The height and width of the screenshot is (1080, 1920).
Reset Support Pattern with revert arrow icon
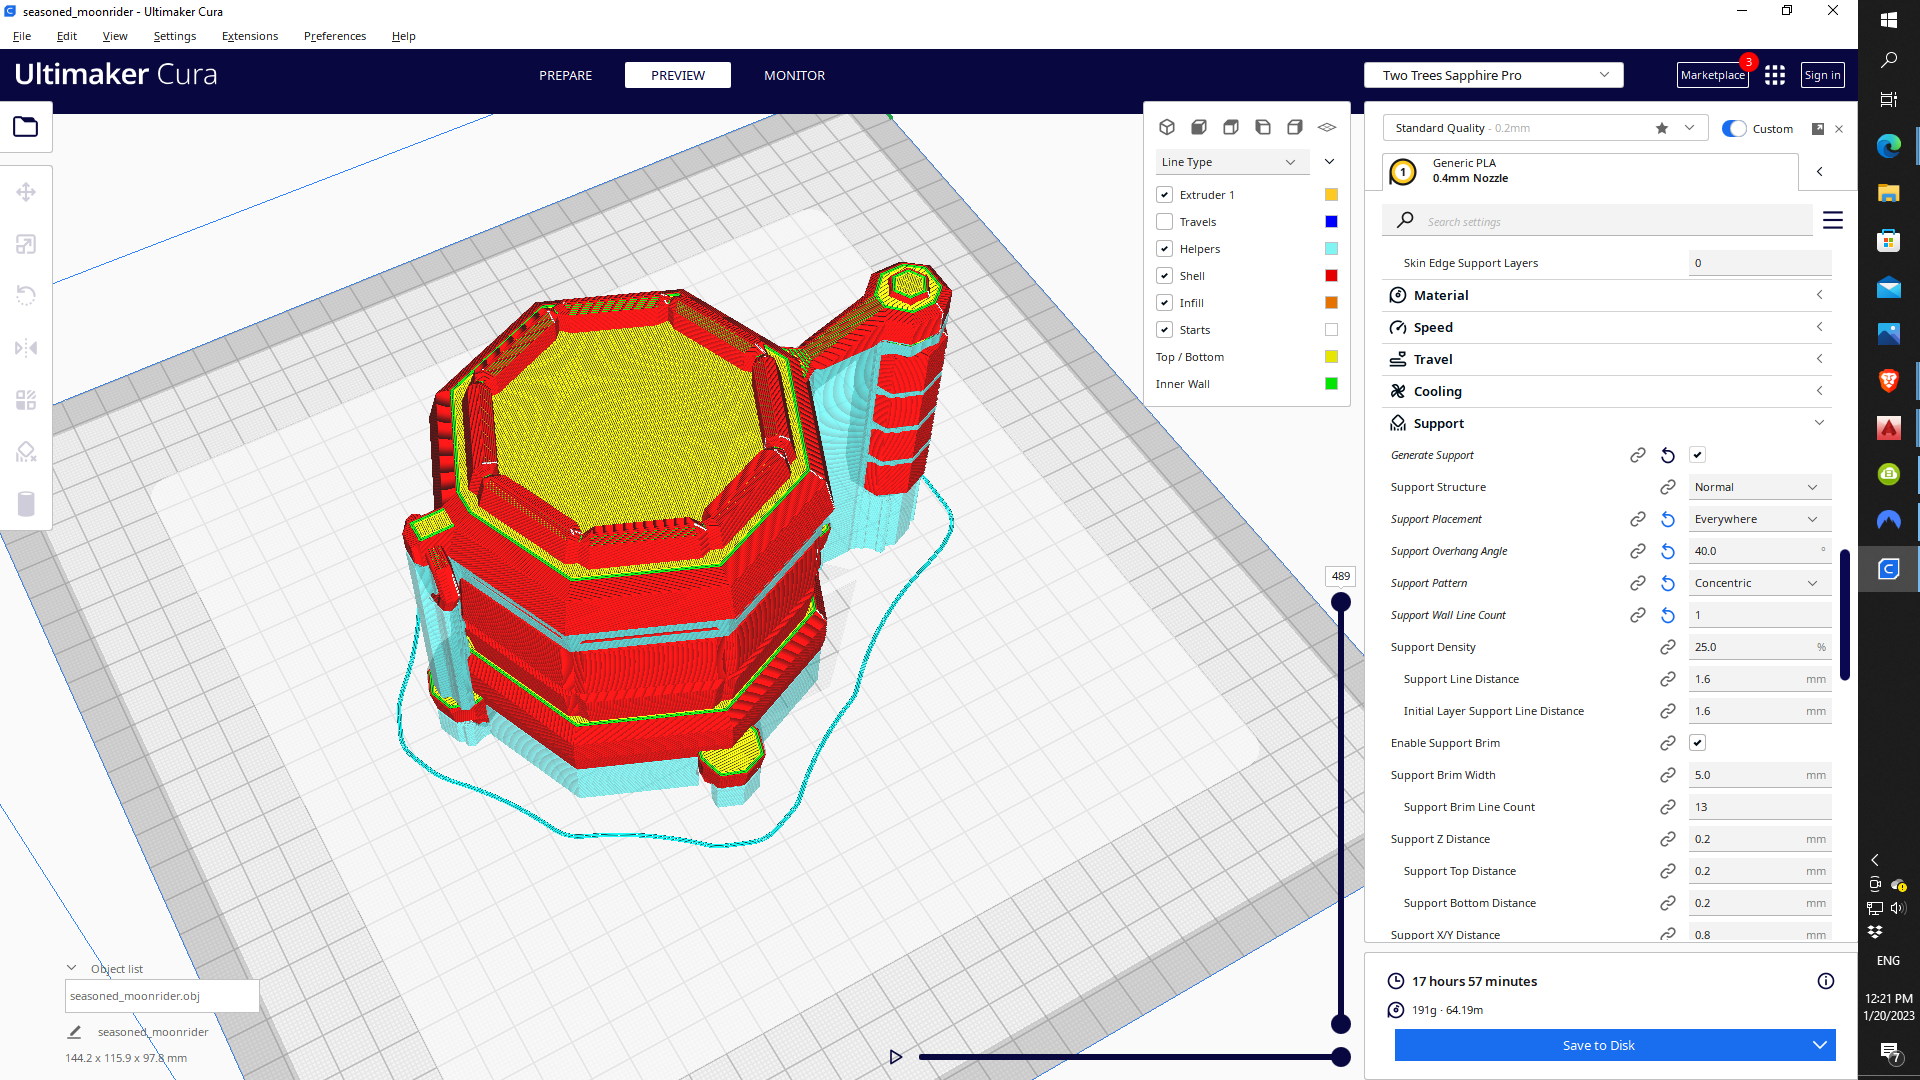(1667, 583)
